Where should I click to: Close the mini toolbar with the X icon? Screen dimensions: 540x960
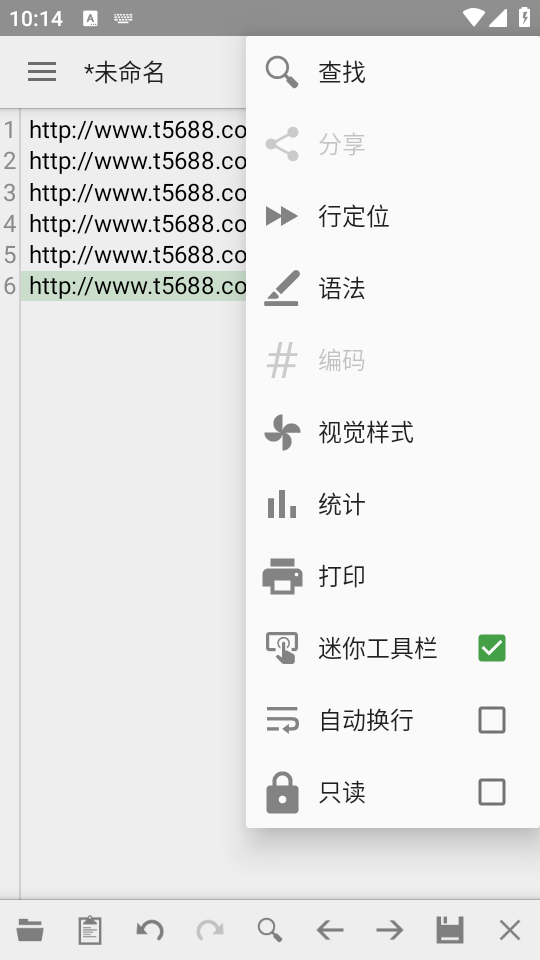(x=510, y=930)
